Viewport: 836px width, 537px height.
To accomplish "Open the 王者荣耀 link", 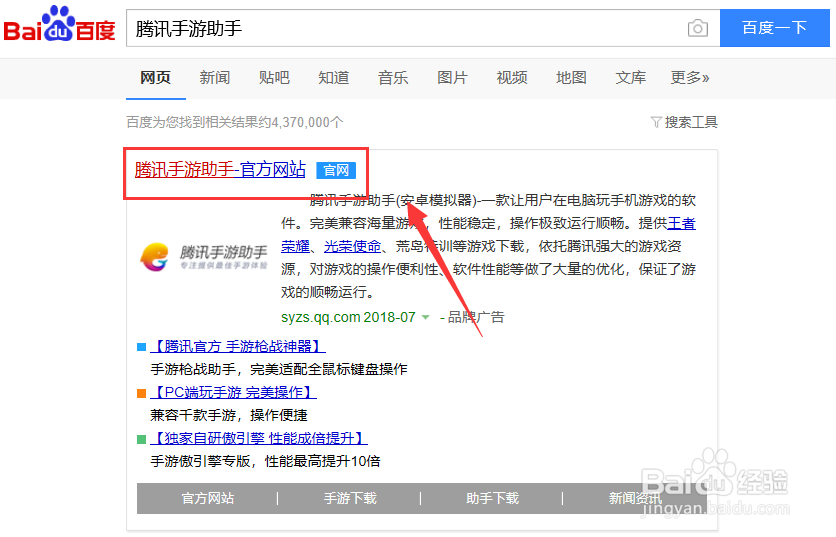I will [681, 223].
